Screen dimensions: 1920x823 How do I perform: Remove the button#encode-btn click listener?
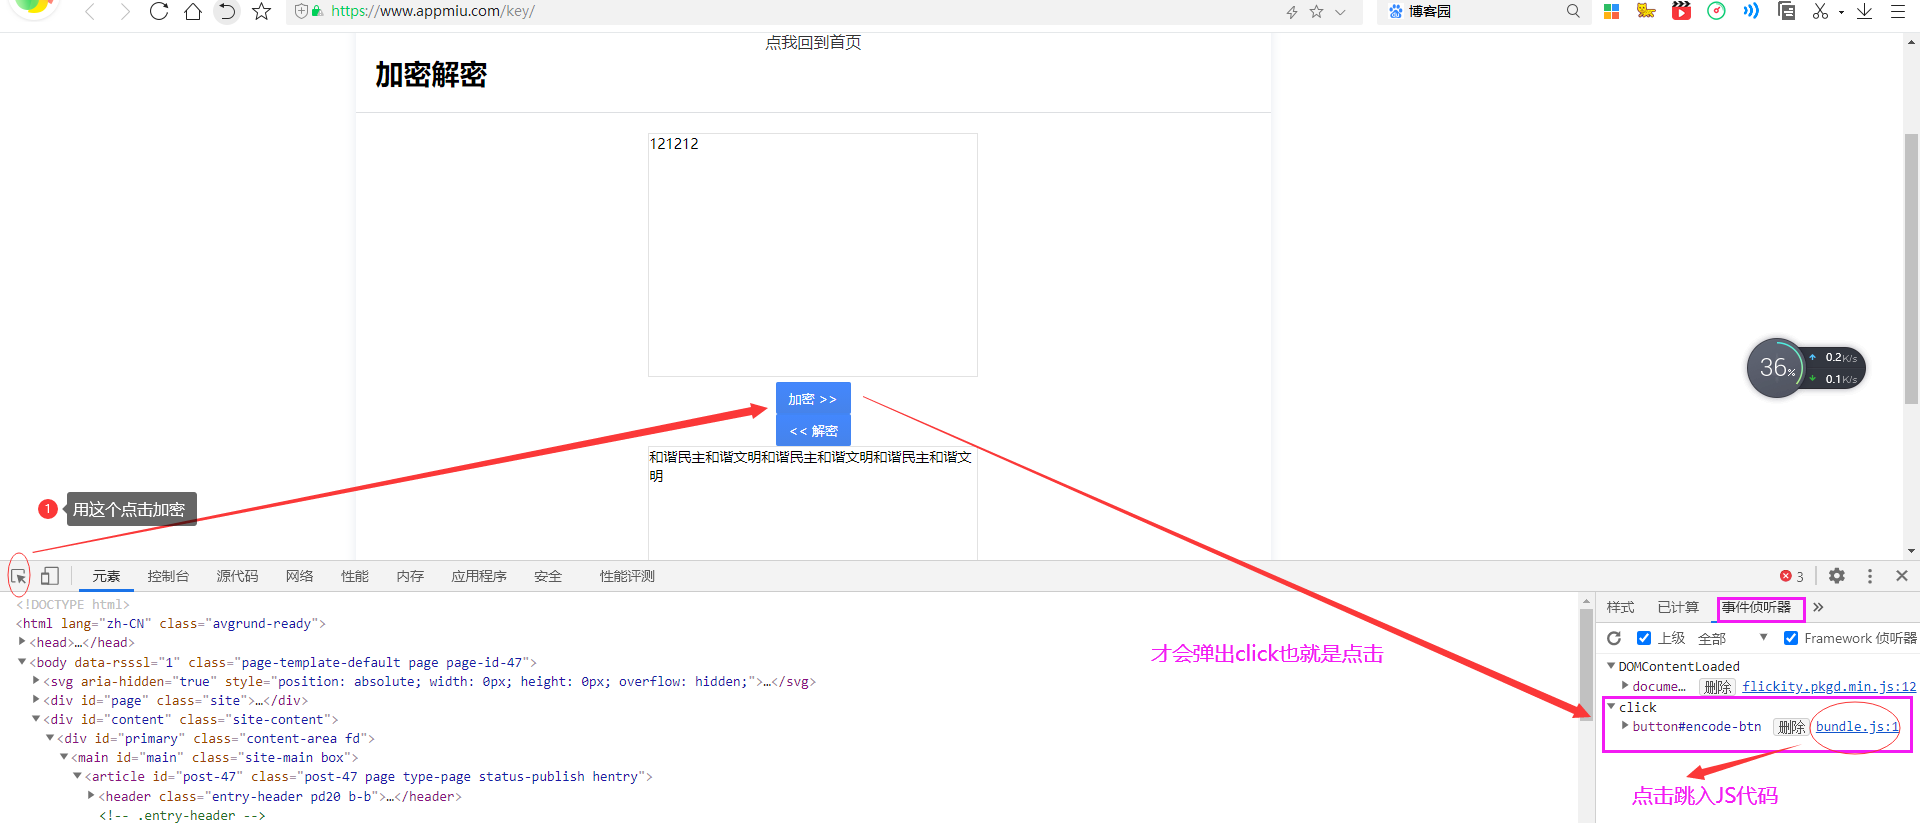click(1792, 727)
